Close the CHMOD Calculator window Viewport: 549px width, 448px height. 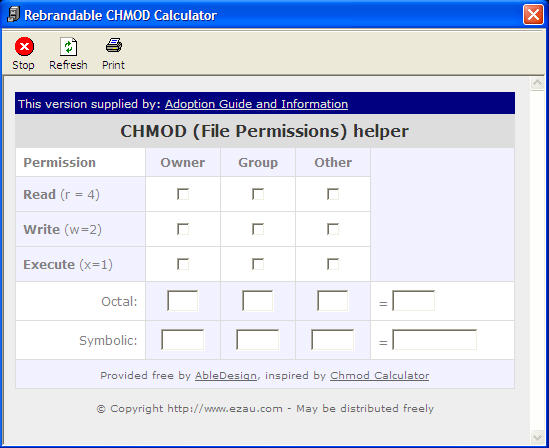tap(533, 15)
